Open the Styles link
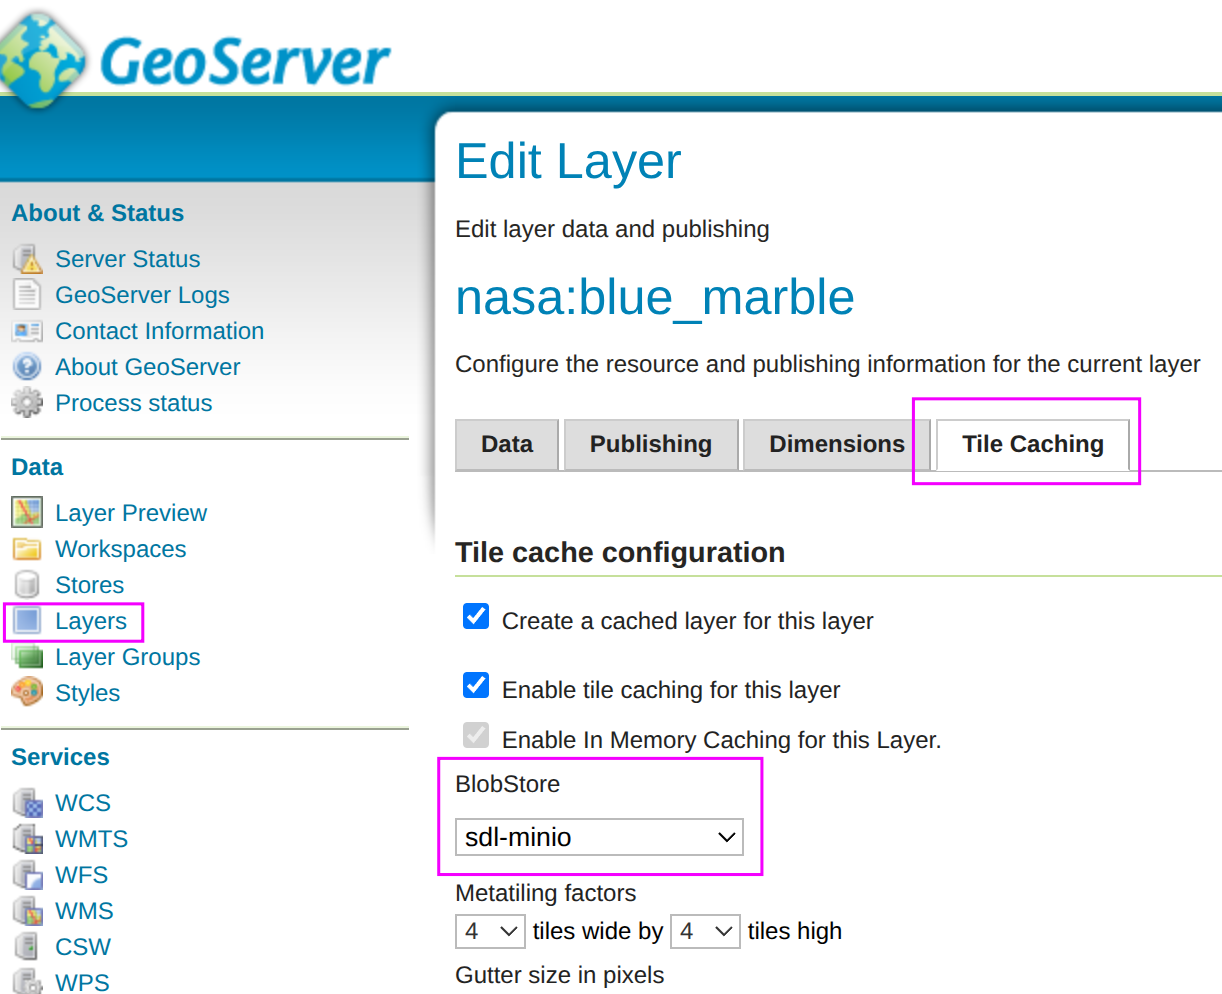This screenshot has width=1222, height=994. [x=88, y=693]
